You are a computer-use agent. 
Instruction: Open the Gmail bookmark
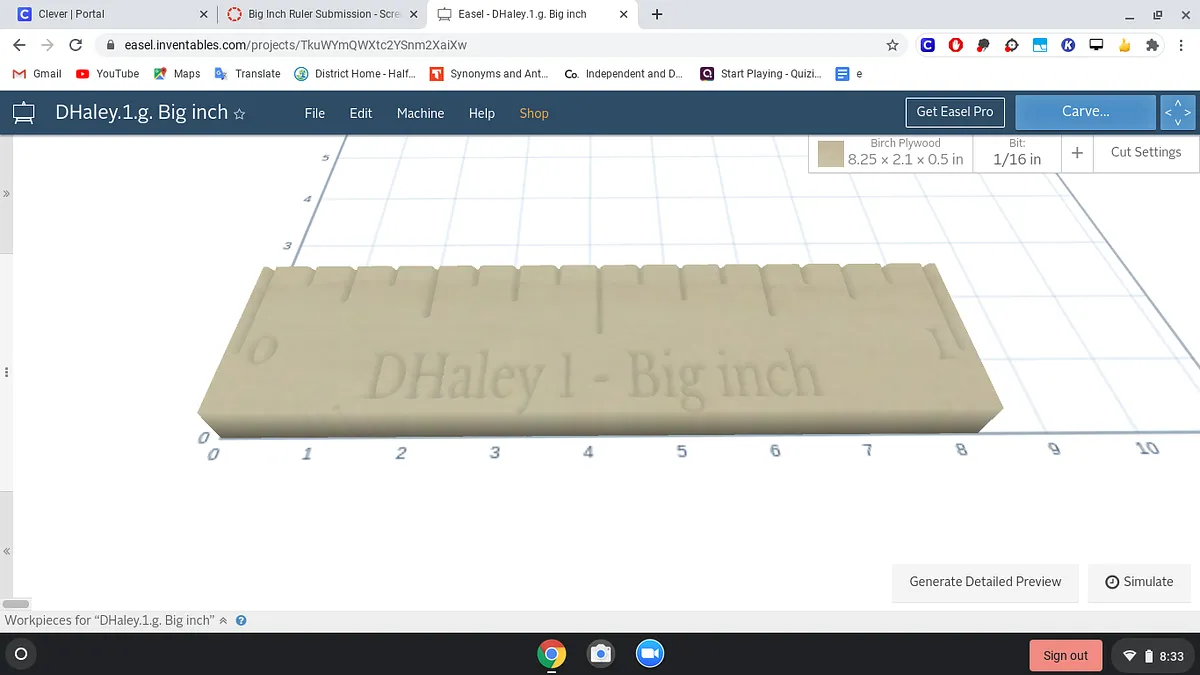(x=36, y=74)
